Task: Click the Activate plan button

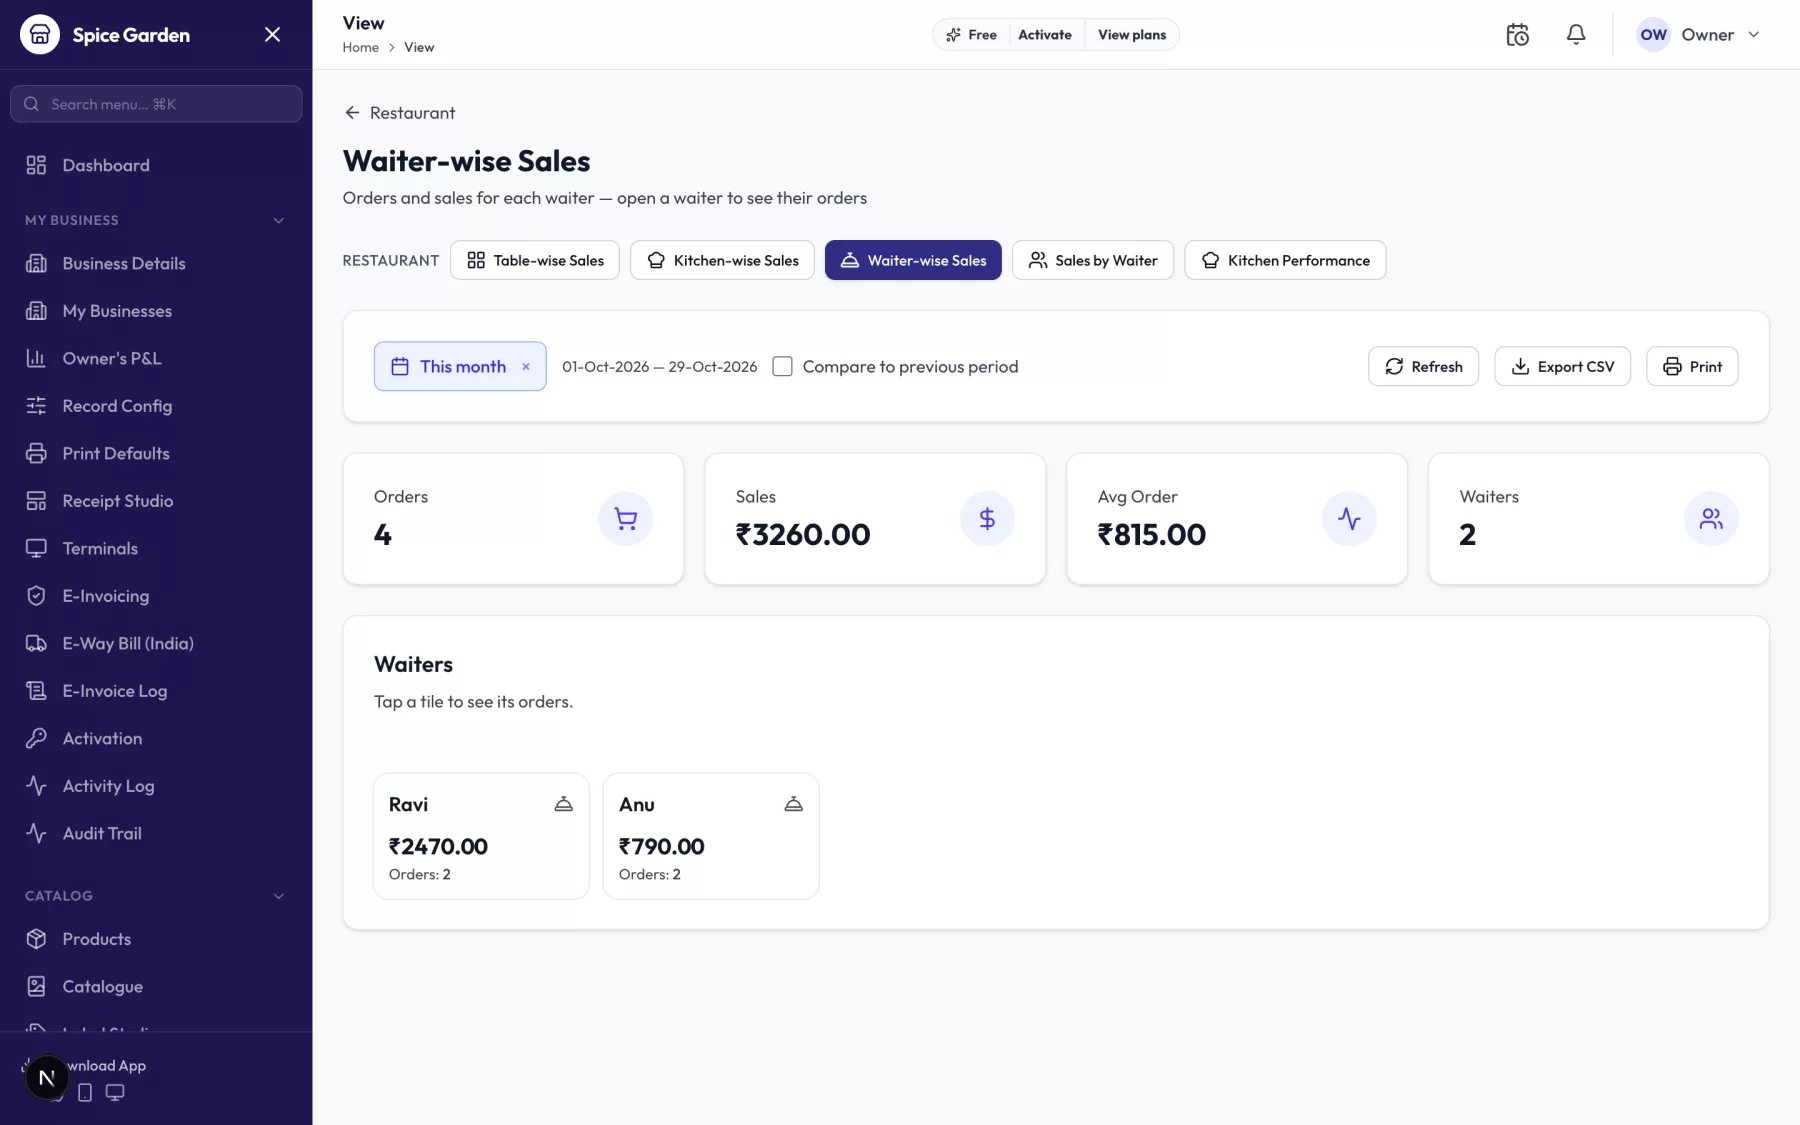Action: tap(1045, 35)
